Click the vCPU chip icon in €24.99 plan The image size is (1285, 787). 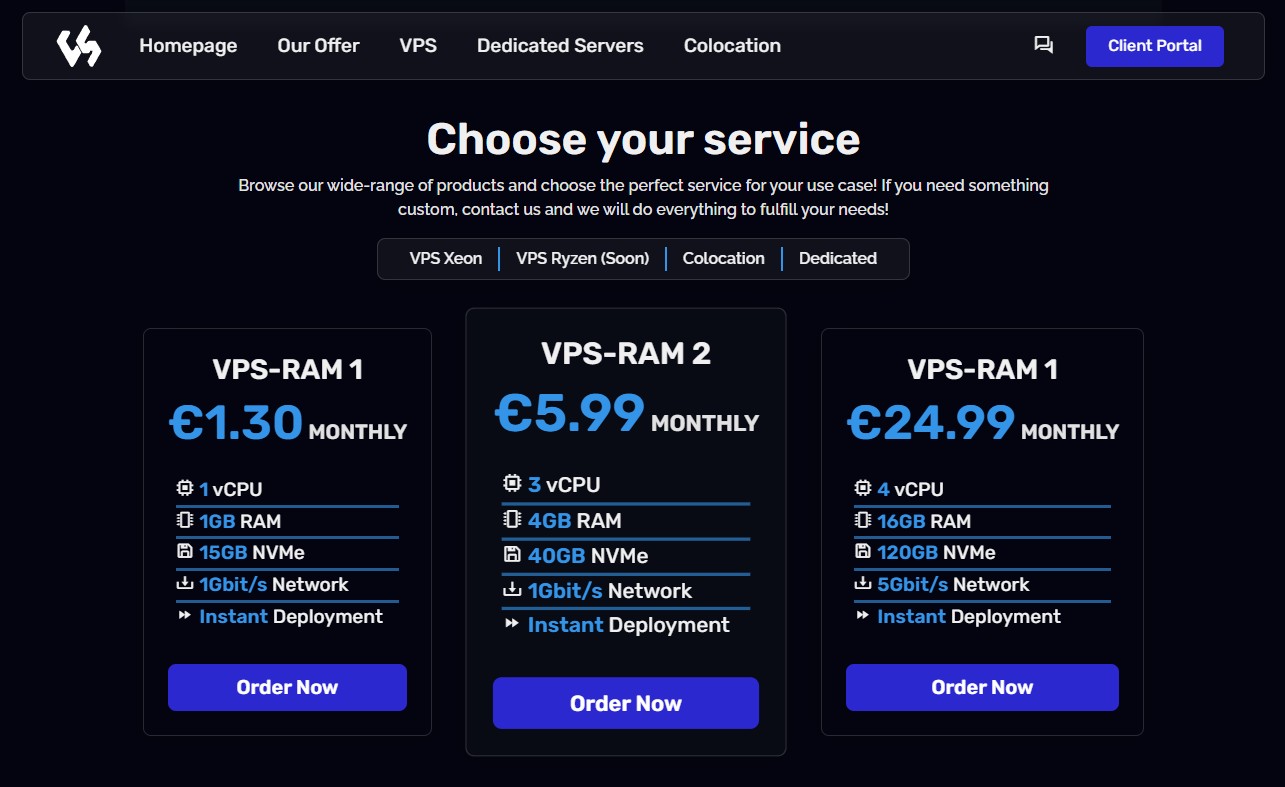pyautogui.click(x=863, y=489)
